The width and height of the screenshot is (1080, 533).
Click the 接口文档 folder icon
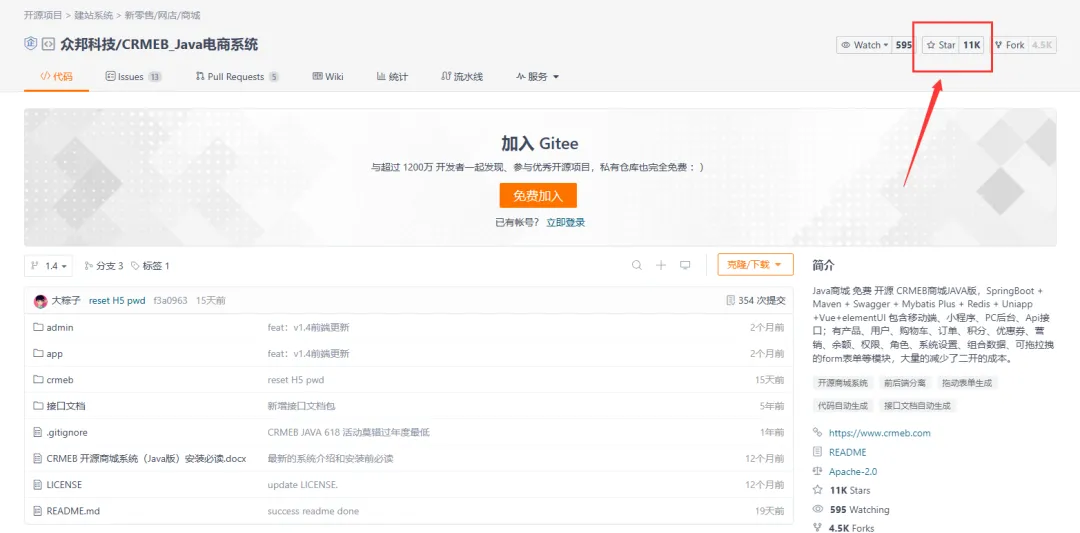38,406
